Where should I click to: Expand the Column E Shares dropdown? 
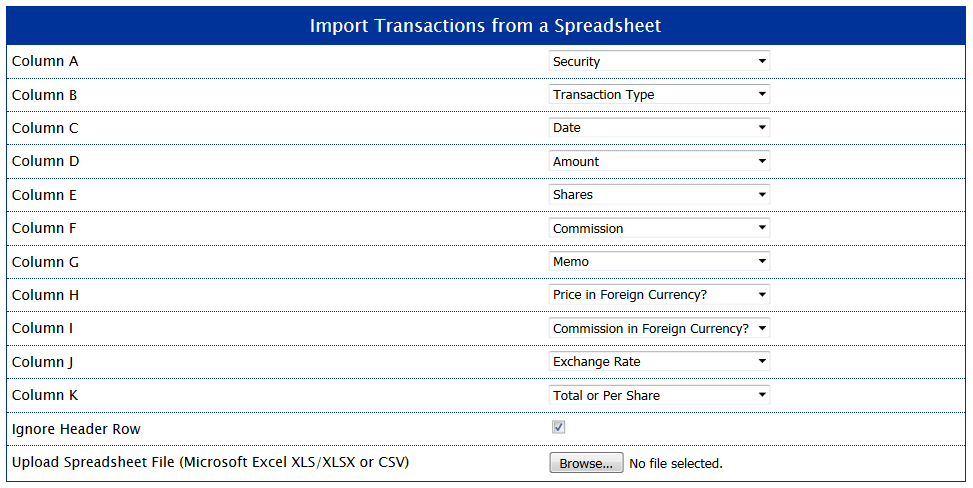[x=659, y=194]
